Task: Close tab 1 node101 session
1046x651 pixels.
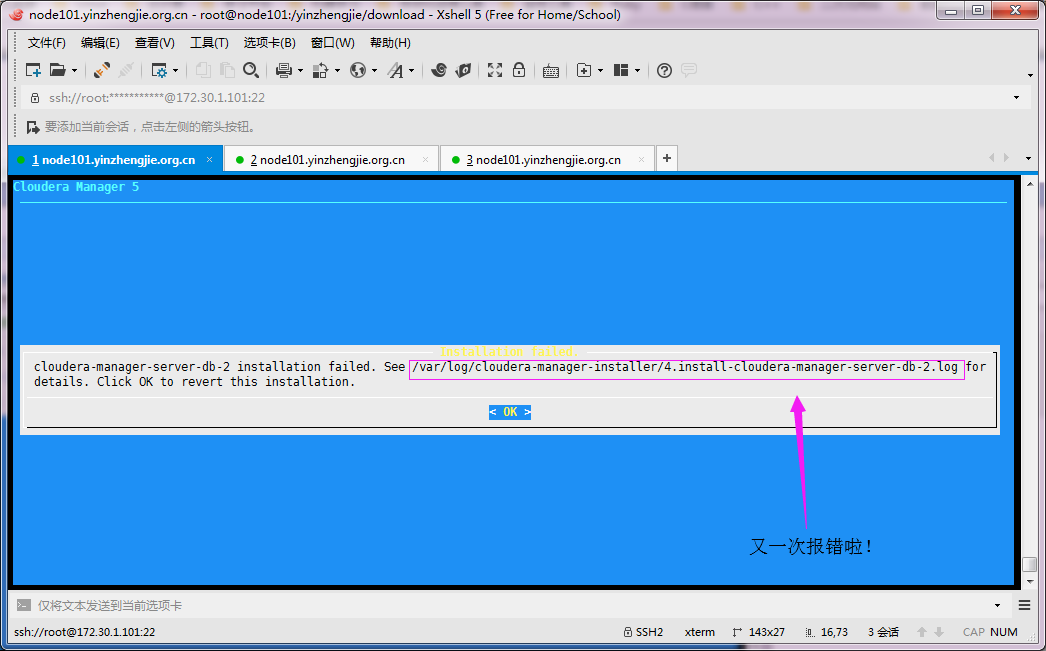Action: point(209,159)
